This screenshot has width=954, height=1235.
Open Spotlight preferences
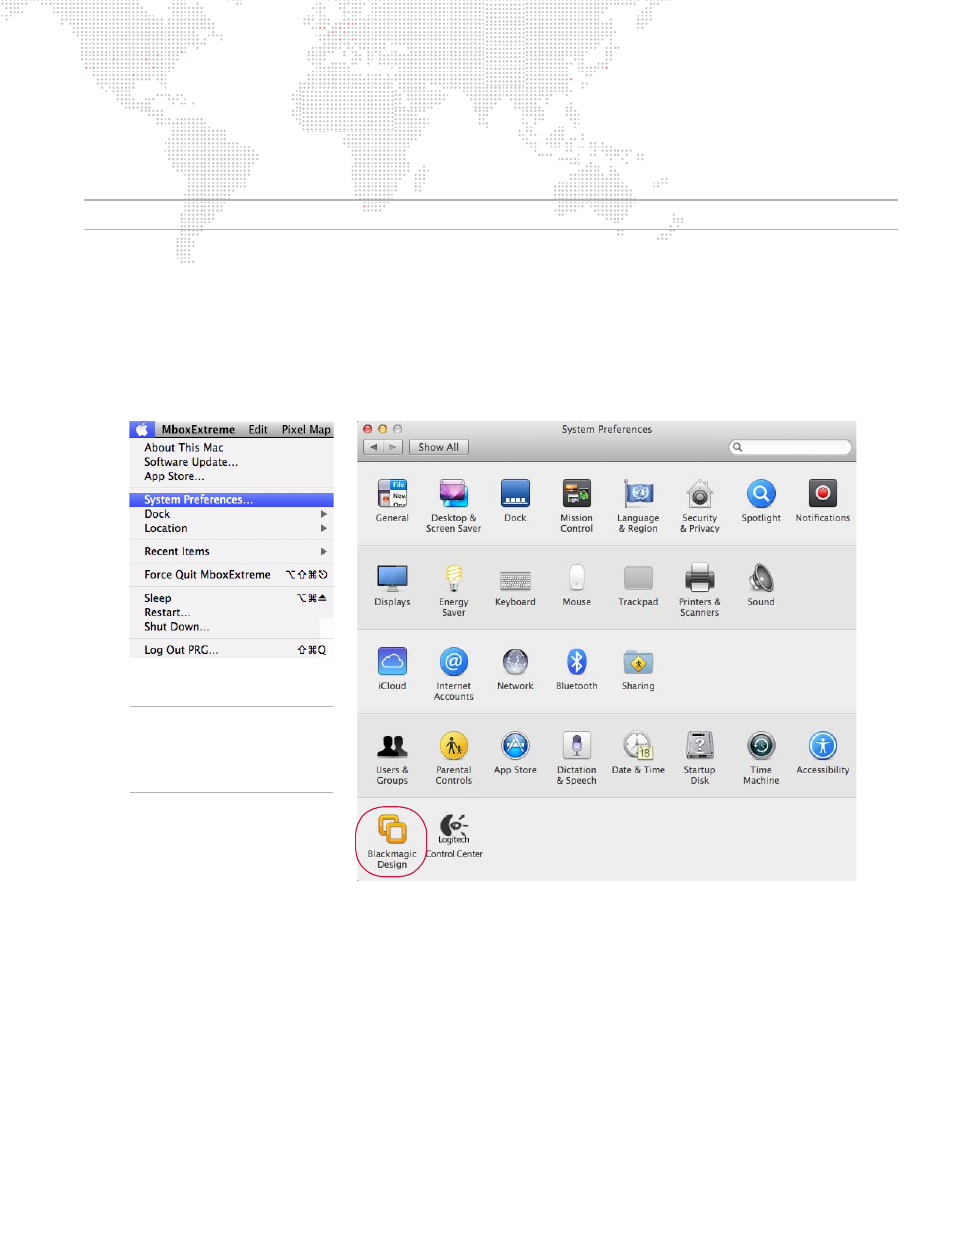coord(761,500)
